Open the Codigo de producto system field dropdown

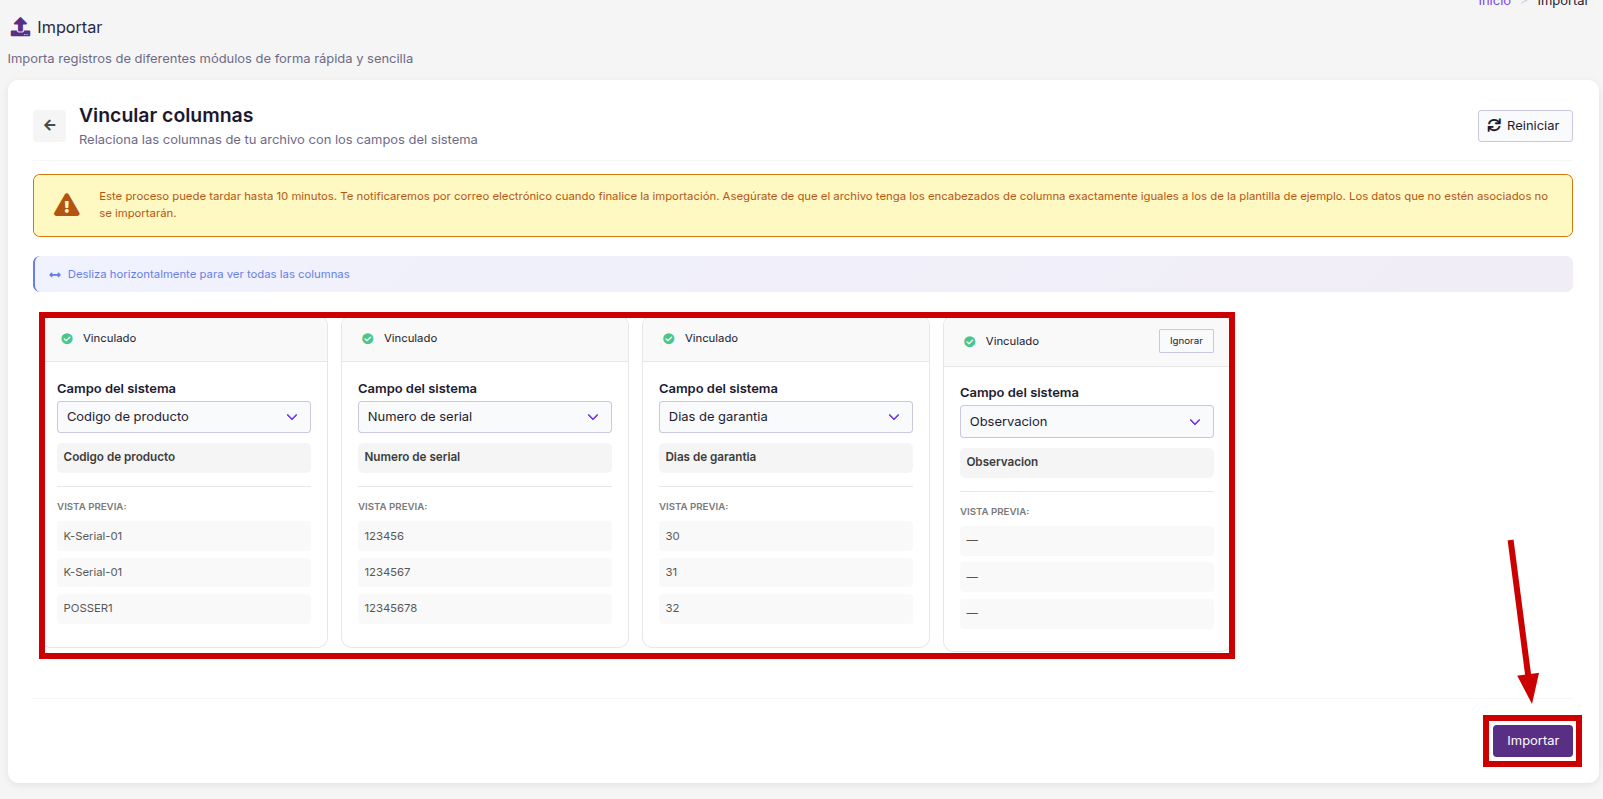click(x=184, y=417)
